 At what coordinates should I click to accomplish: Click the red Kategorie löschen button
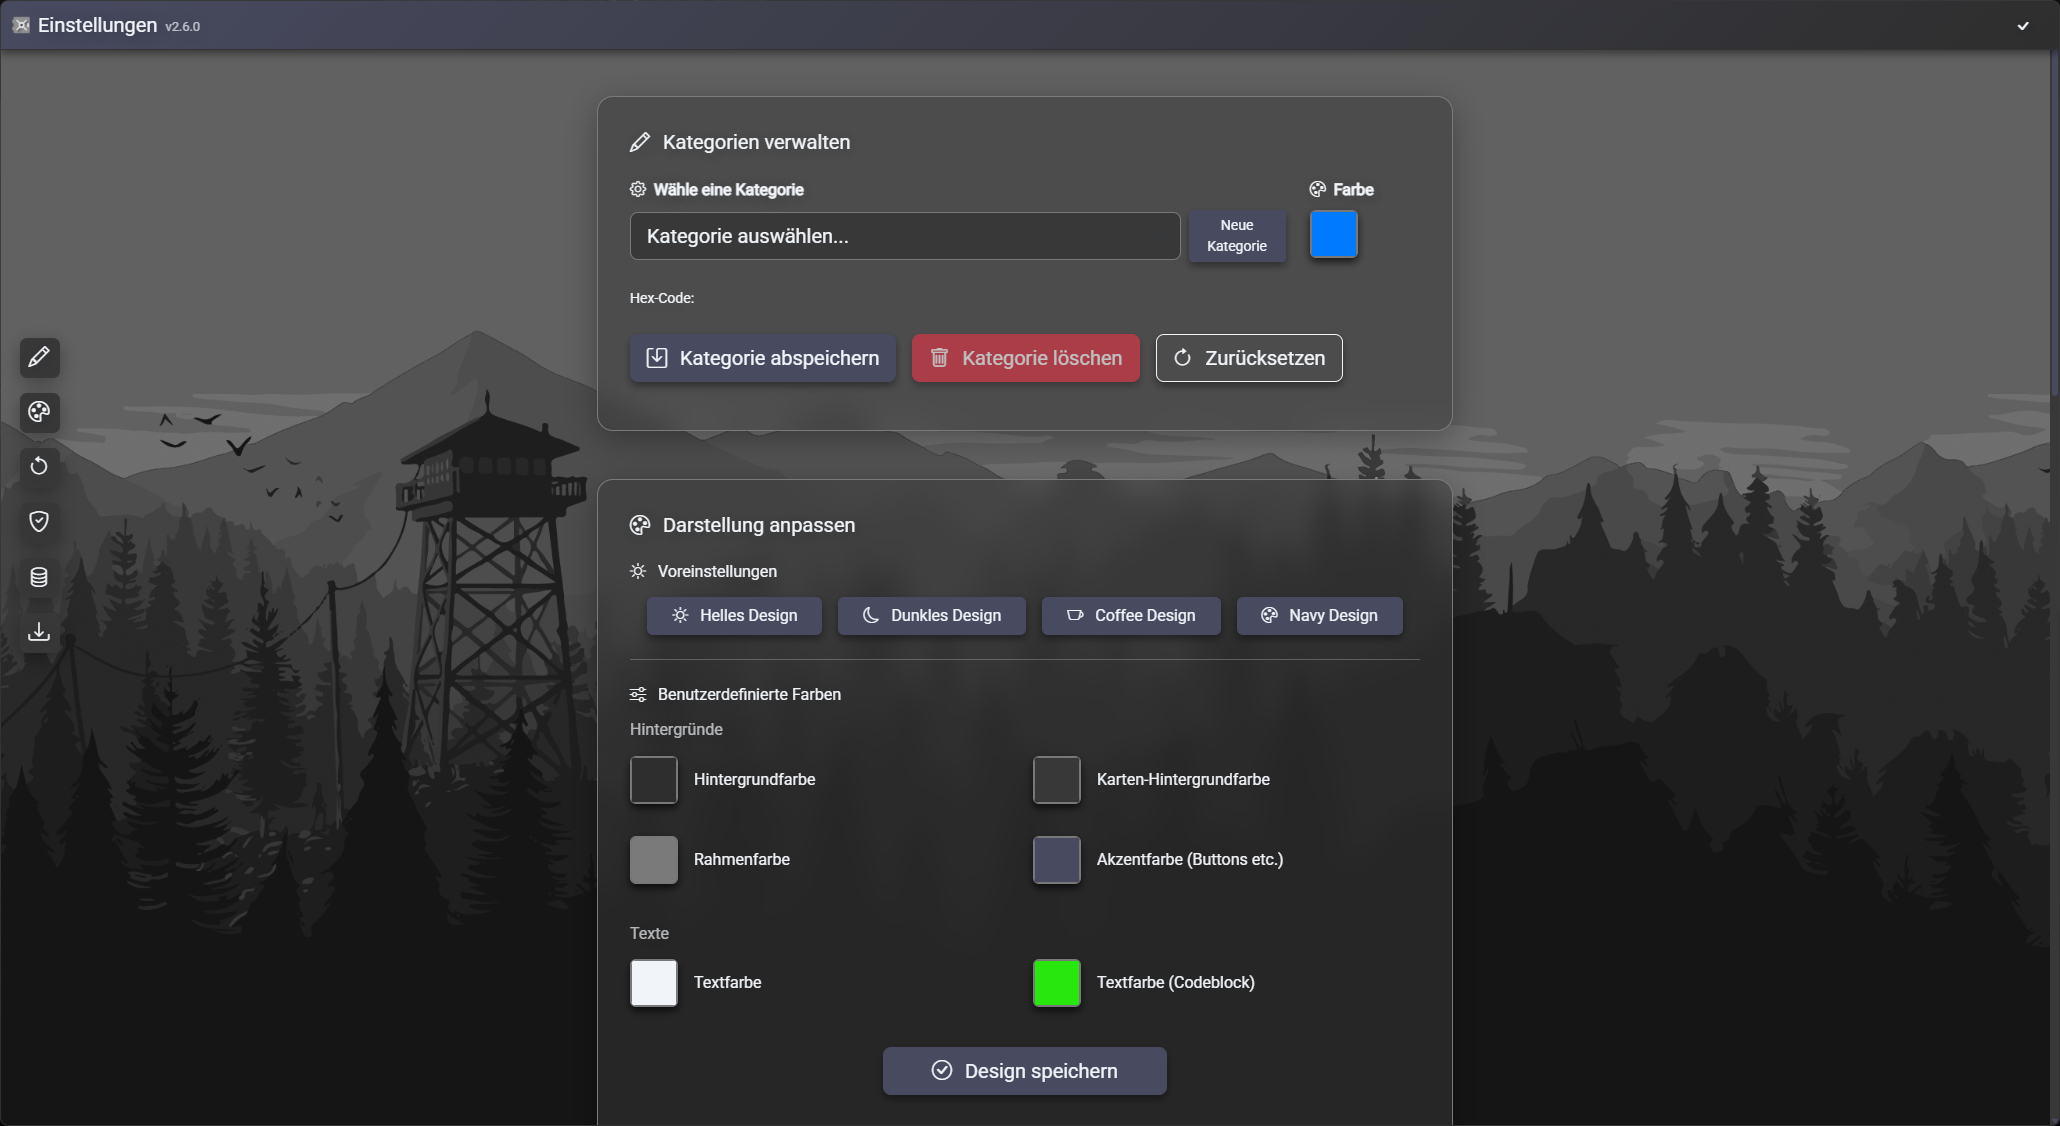[1025, 358]
